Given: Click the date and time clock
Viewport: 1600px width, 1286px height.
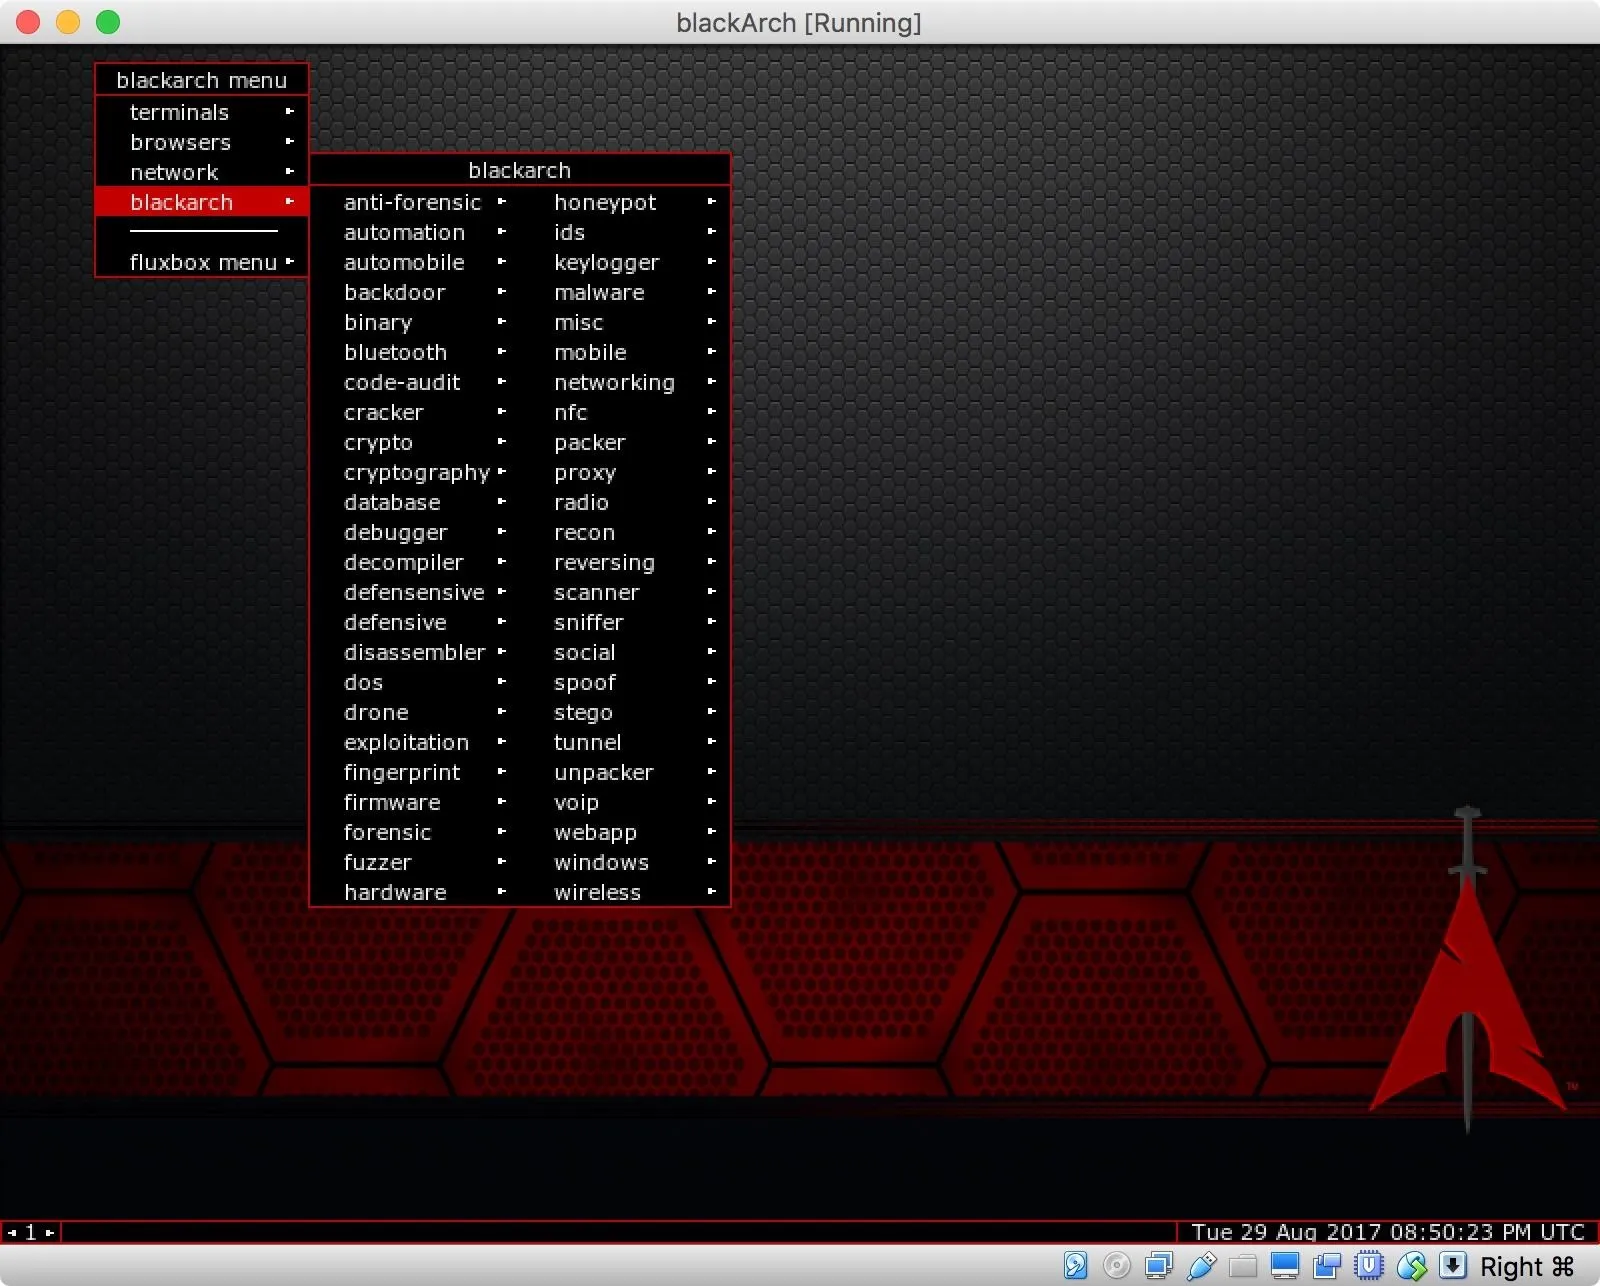Looking at the screenshot, I should pos(1388,1232).
